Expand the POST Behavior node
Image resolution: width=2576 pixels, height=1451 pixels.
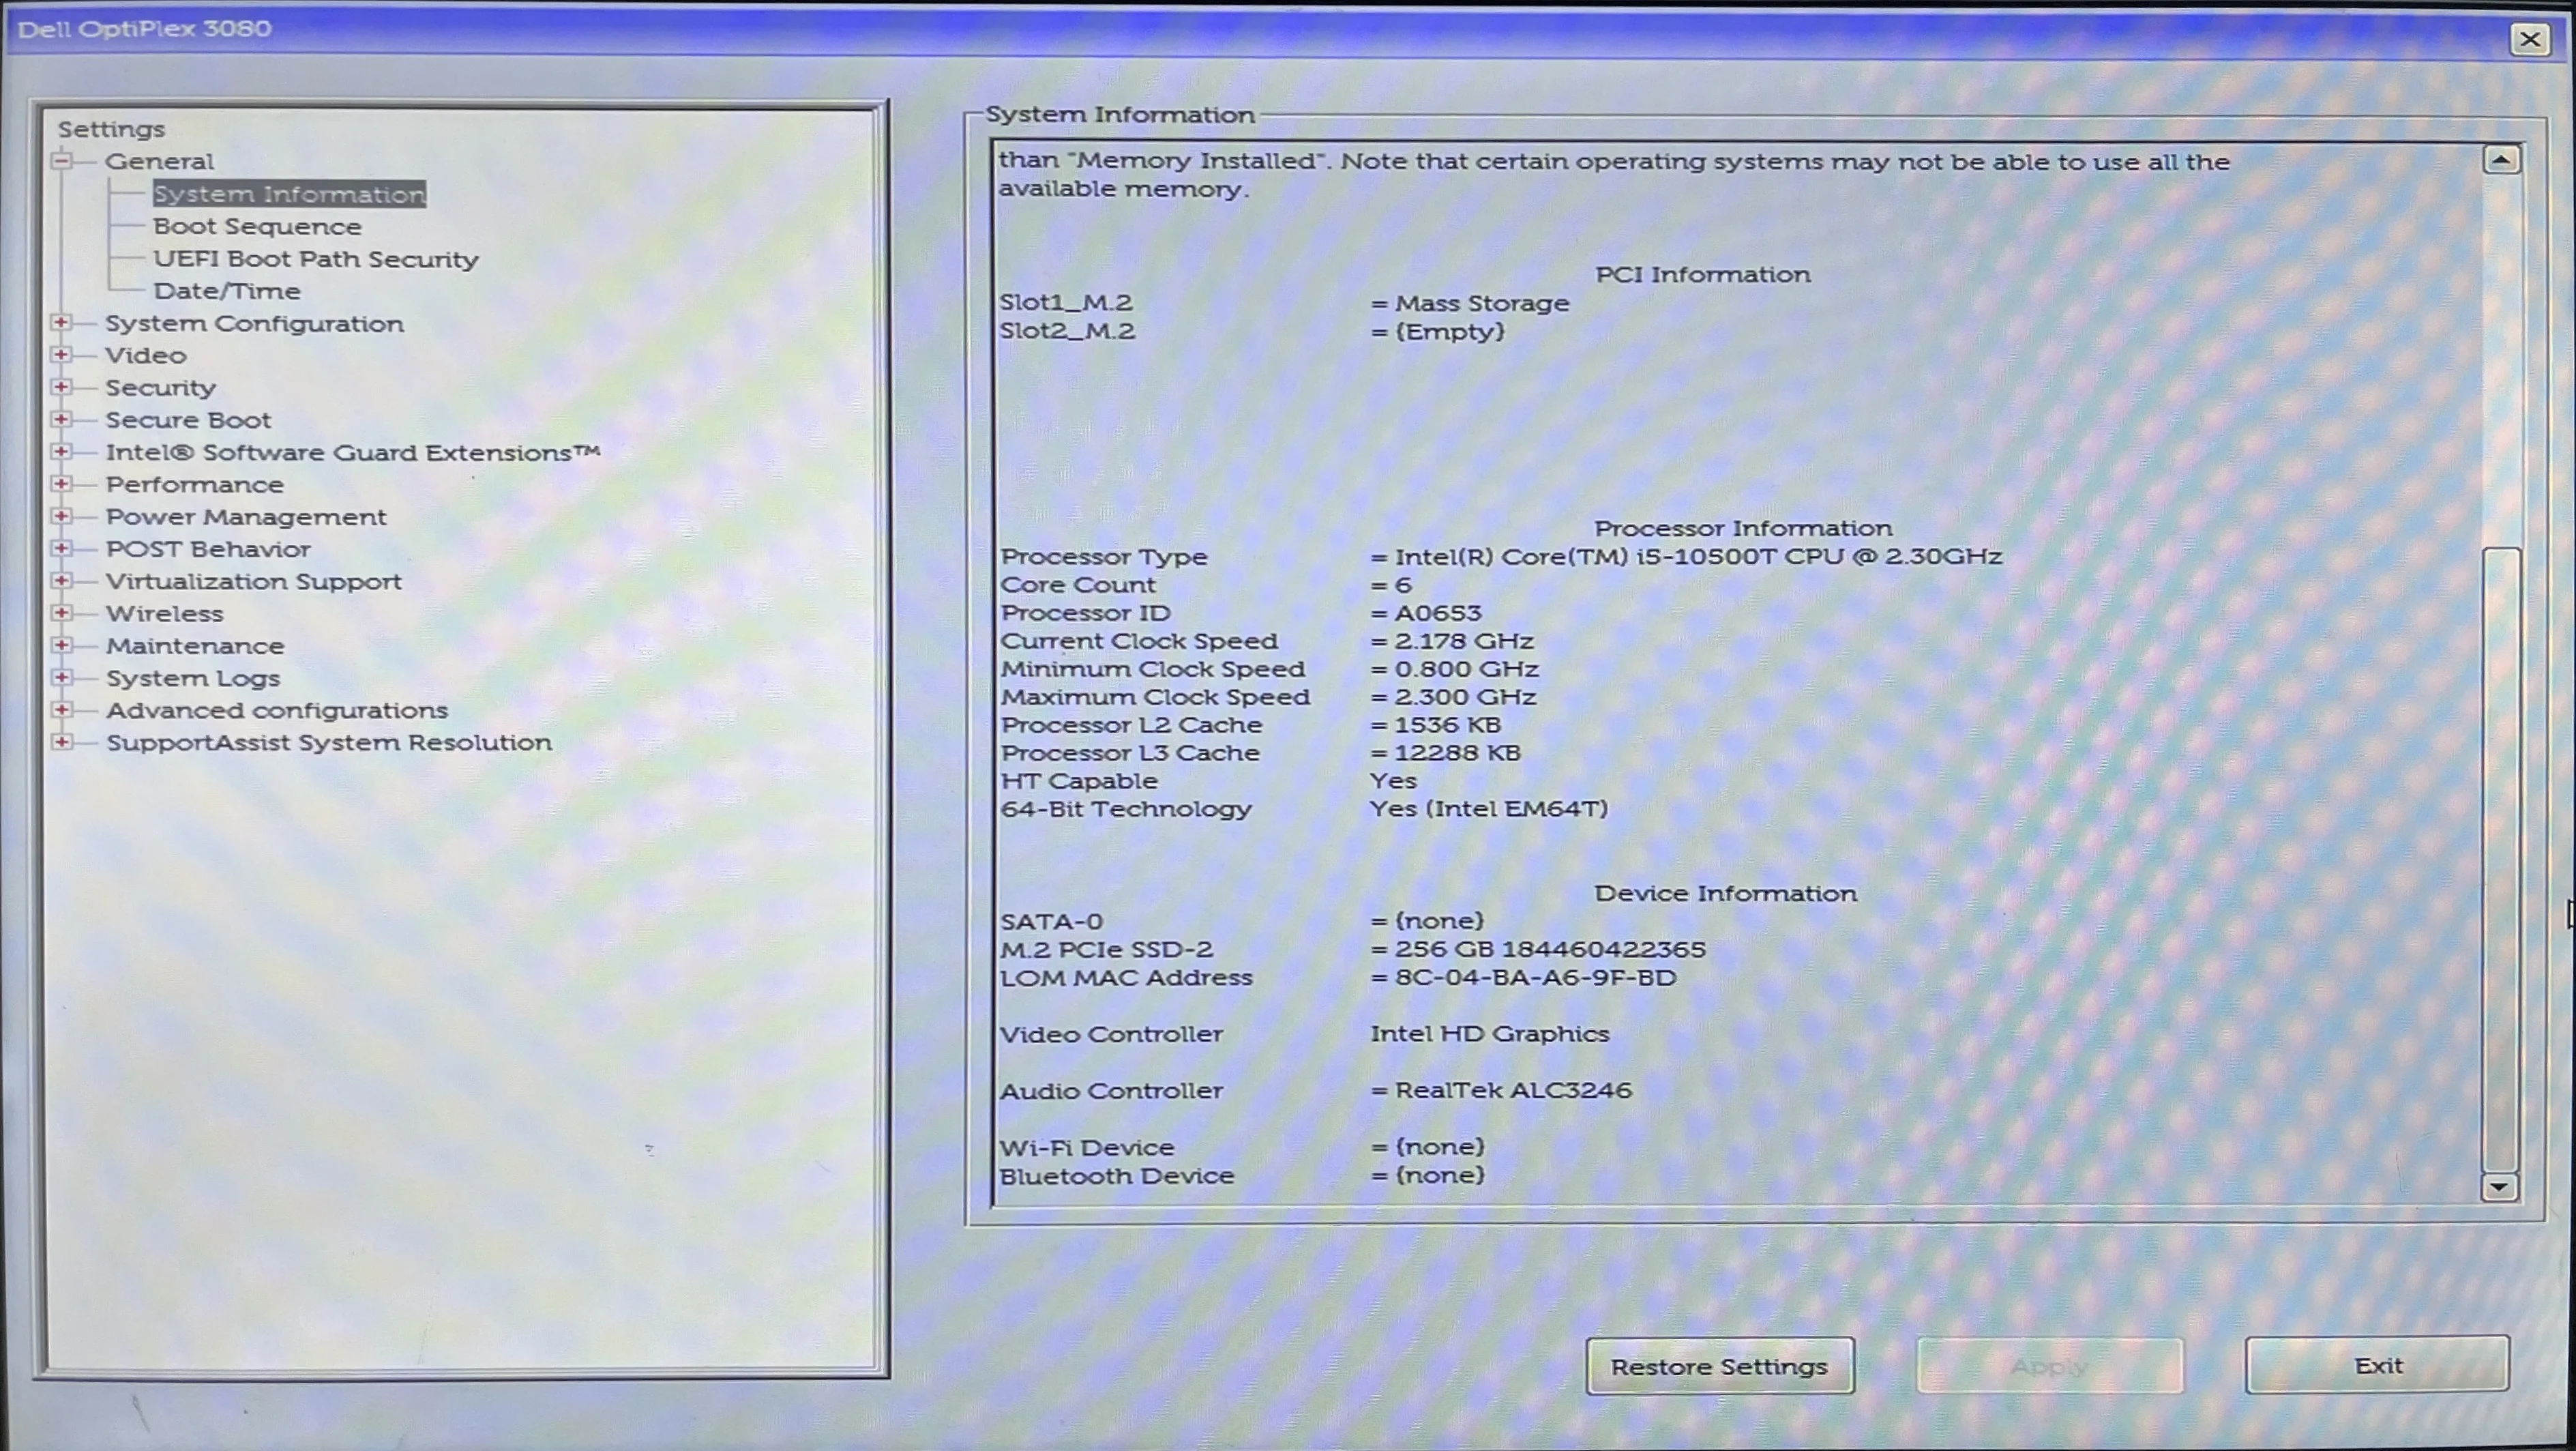click(62, 548)
